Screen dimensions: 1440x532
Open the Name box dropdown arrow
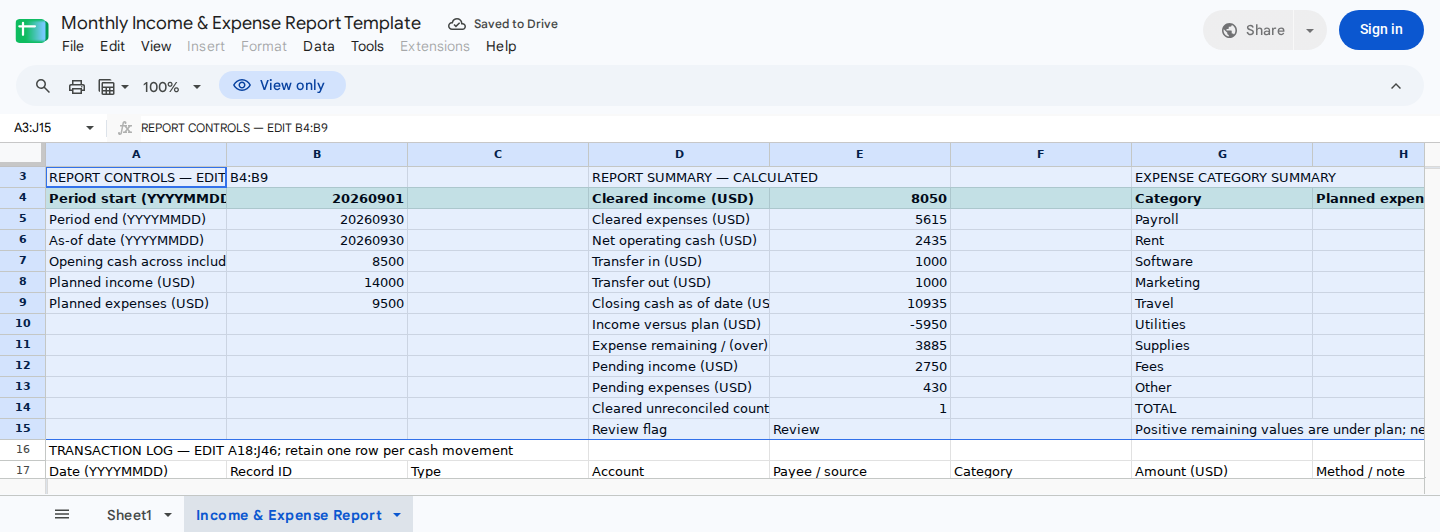90,128
